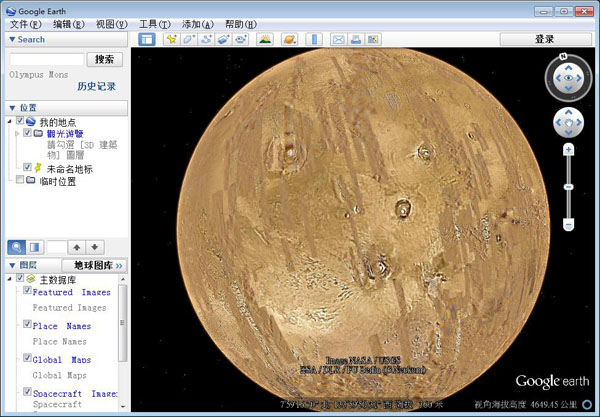Click the Show Ruler toolbar icon

pyautogui.click(x=314, y=39)
